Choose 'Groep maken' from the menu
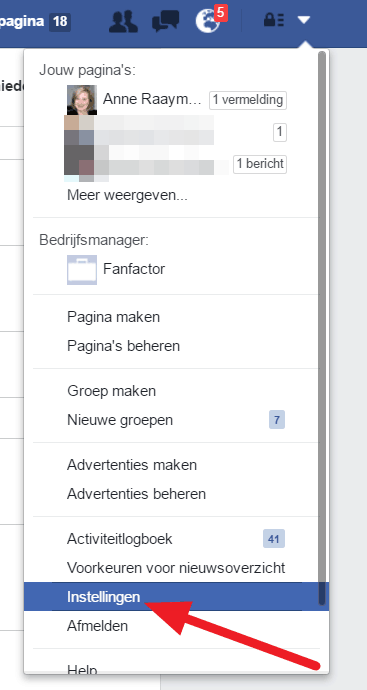The image size is (367, 690). [x=111, y=391]
